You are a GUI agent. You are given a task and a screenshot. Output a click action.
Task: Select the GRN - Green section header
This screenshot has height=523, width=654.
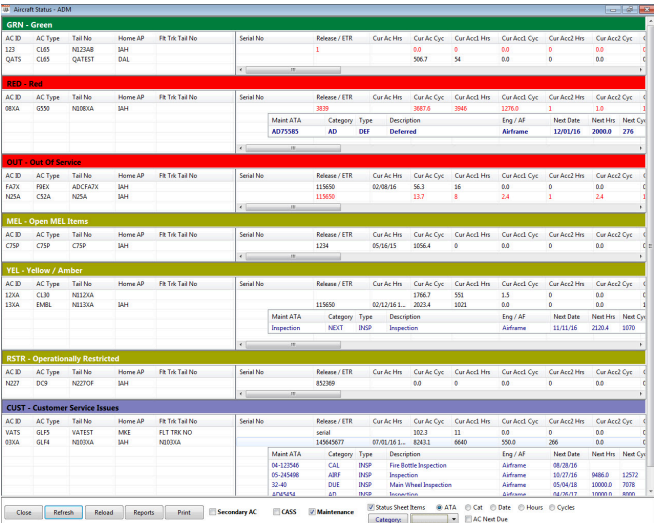[323, 25]
